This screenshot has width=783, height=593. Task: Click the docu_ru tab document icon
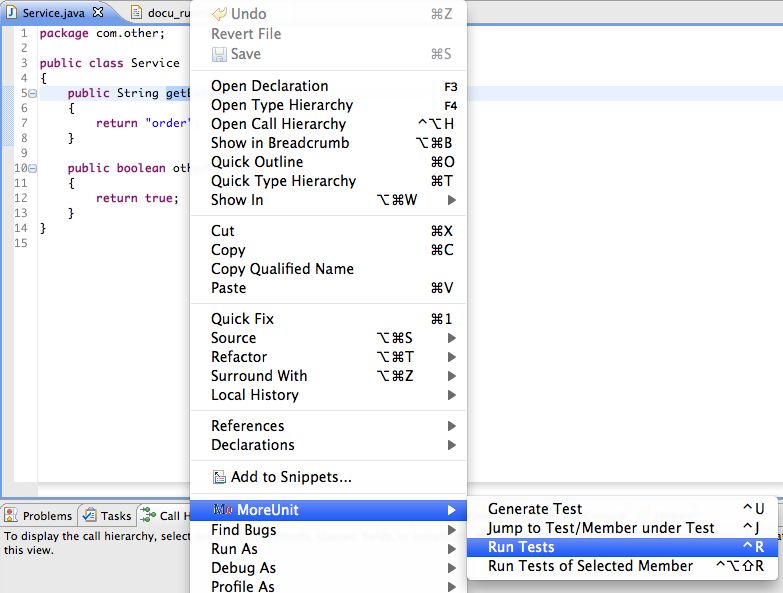136,12
